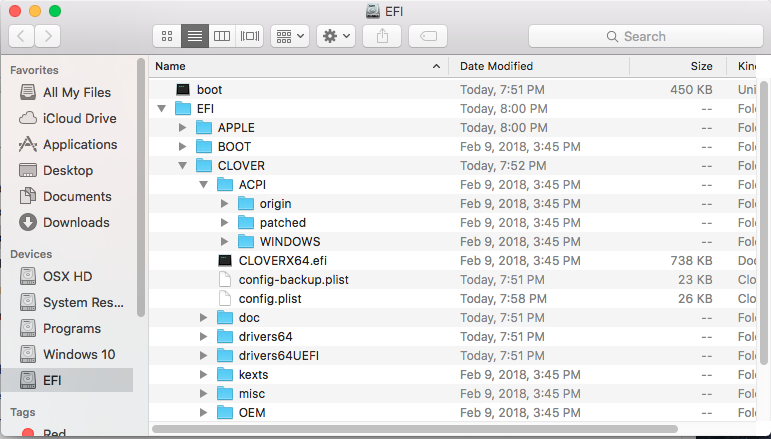Viewport: 771px width, 439px height.
Task: Expand the doc folder
Action: pos(204,318)
